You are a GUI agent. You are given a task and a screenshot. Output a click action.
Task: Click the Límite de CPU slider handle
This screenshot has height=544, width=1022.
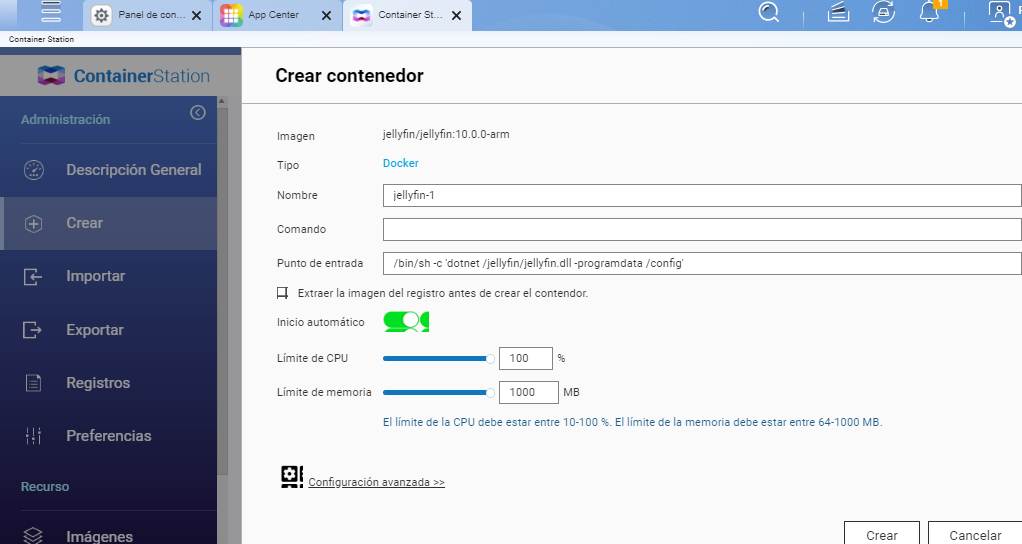(490, 358)
